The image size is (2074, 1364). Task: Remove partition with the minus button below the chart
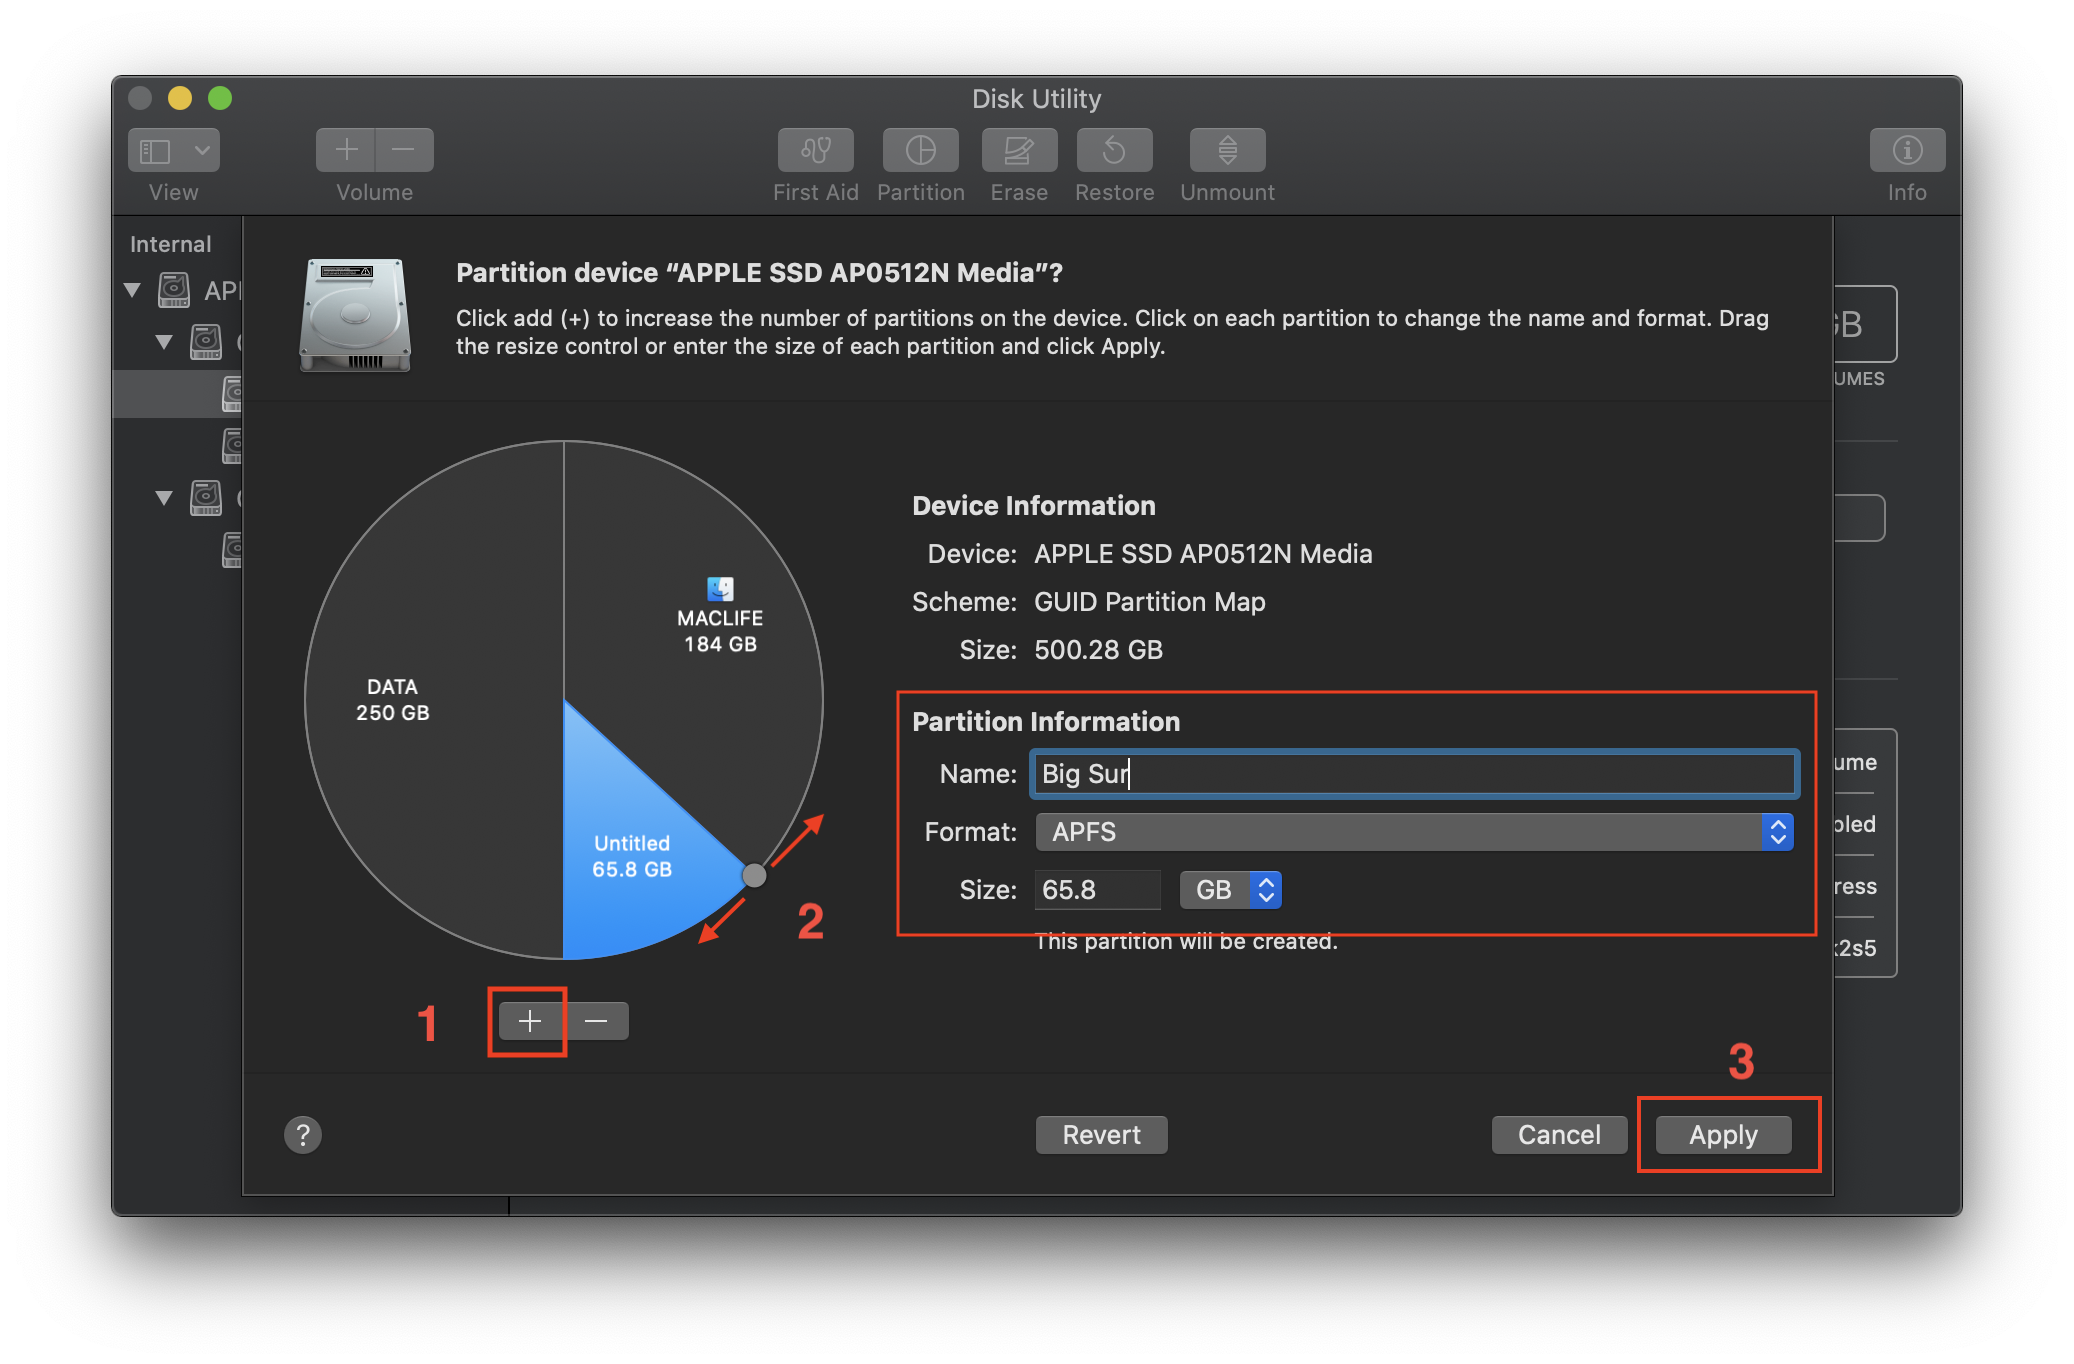596,1021
